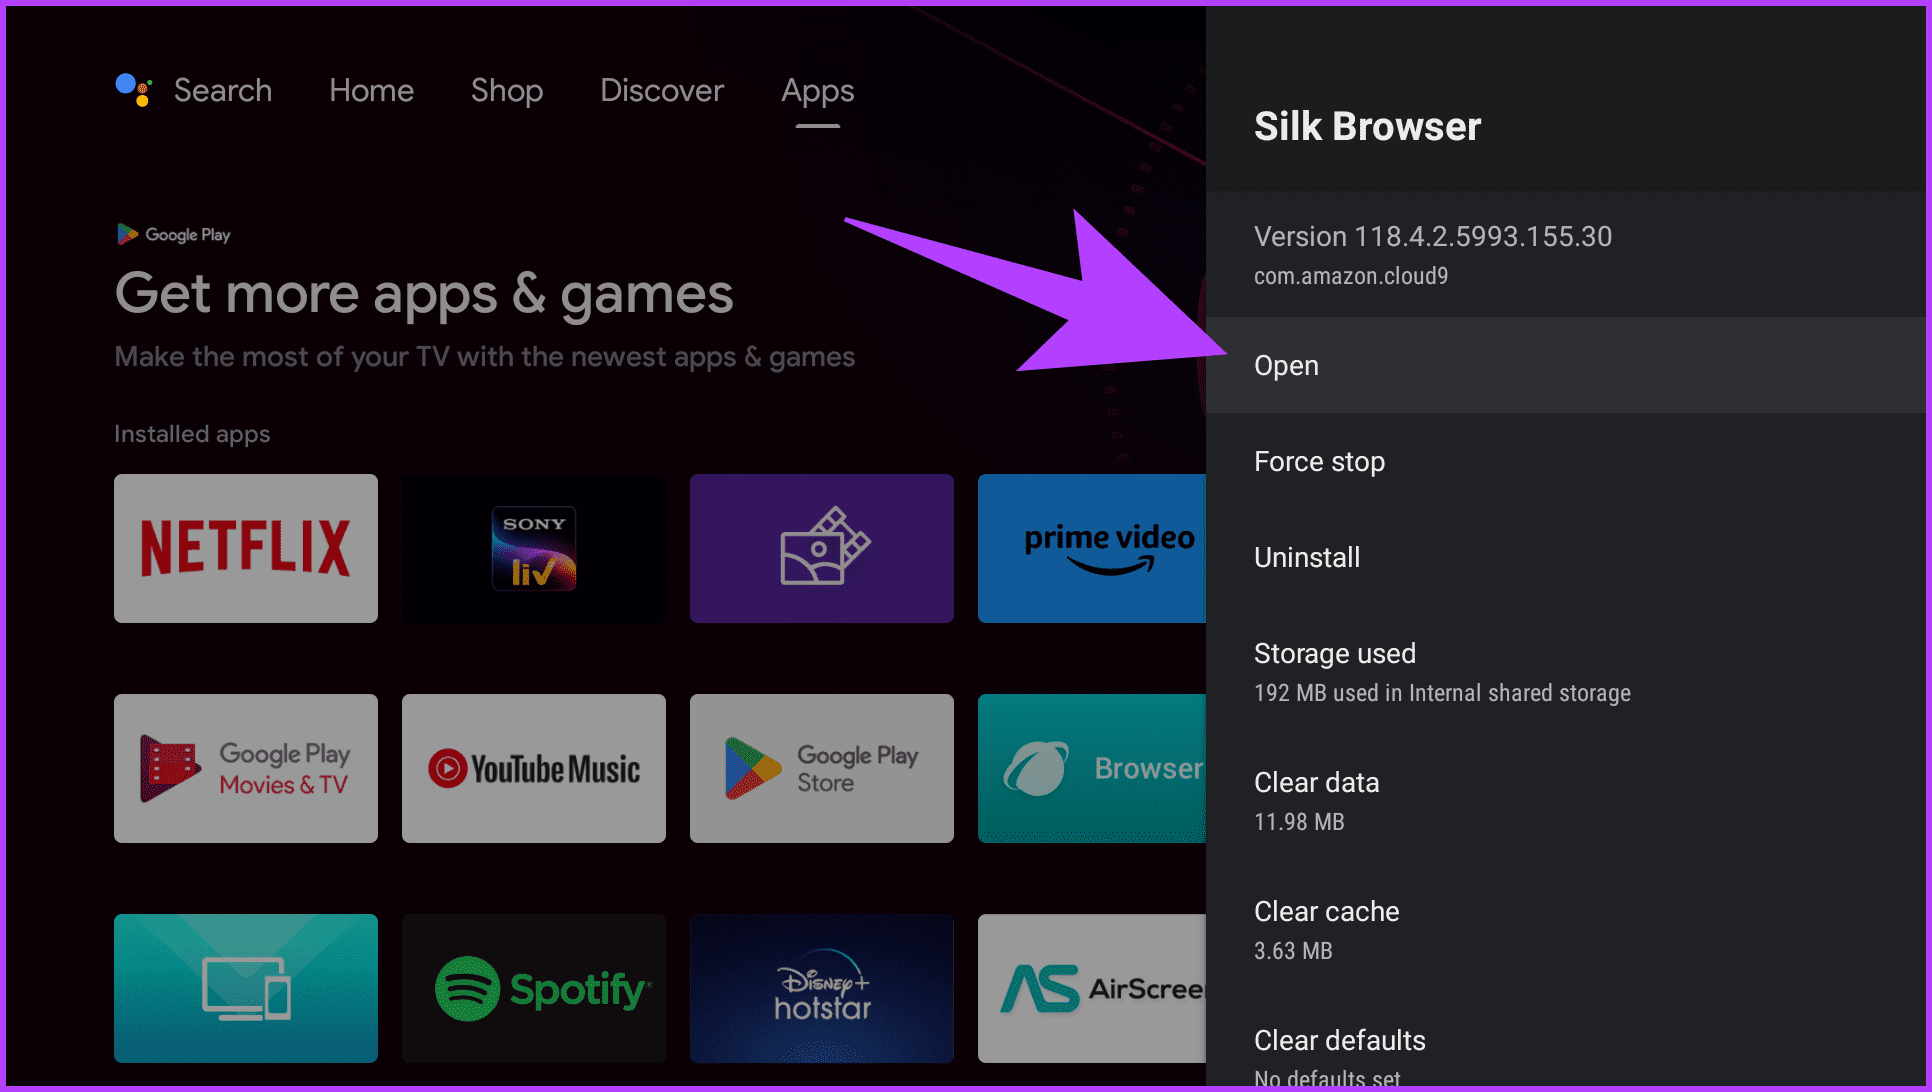Clear Silk Browser cache
This screenshot has height=1092, width=1932.
(x=1326, y=911)
